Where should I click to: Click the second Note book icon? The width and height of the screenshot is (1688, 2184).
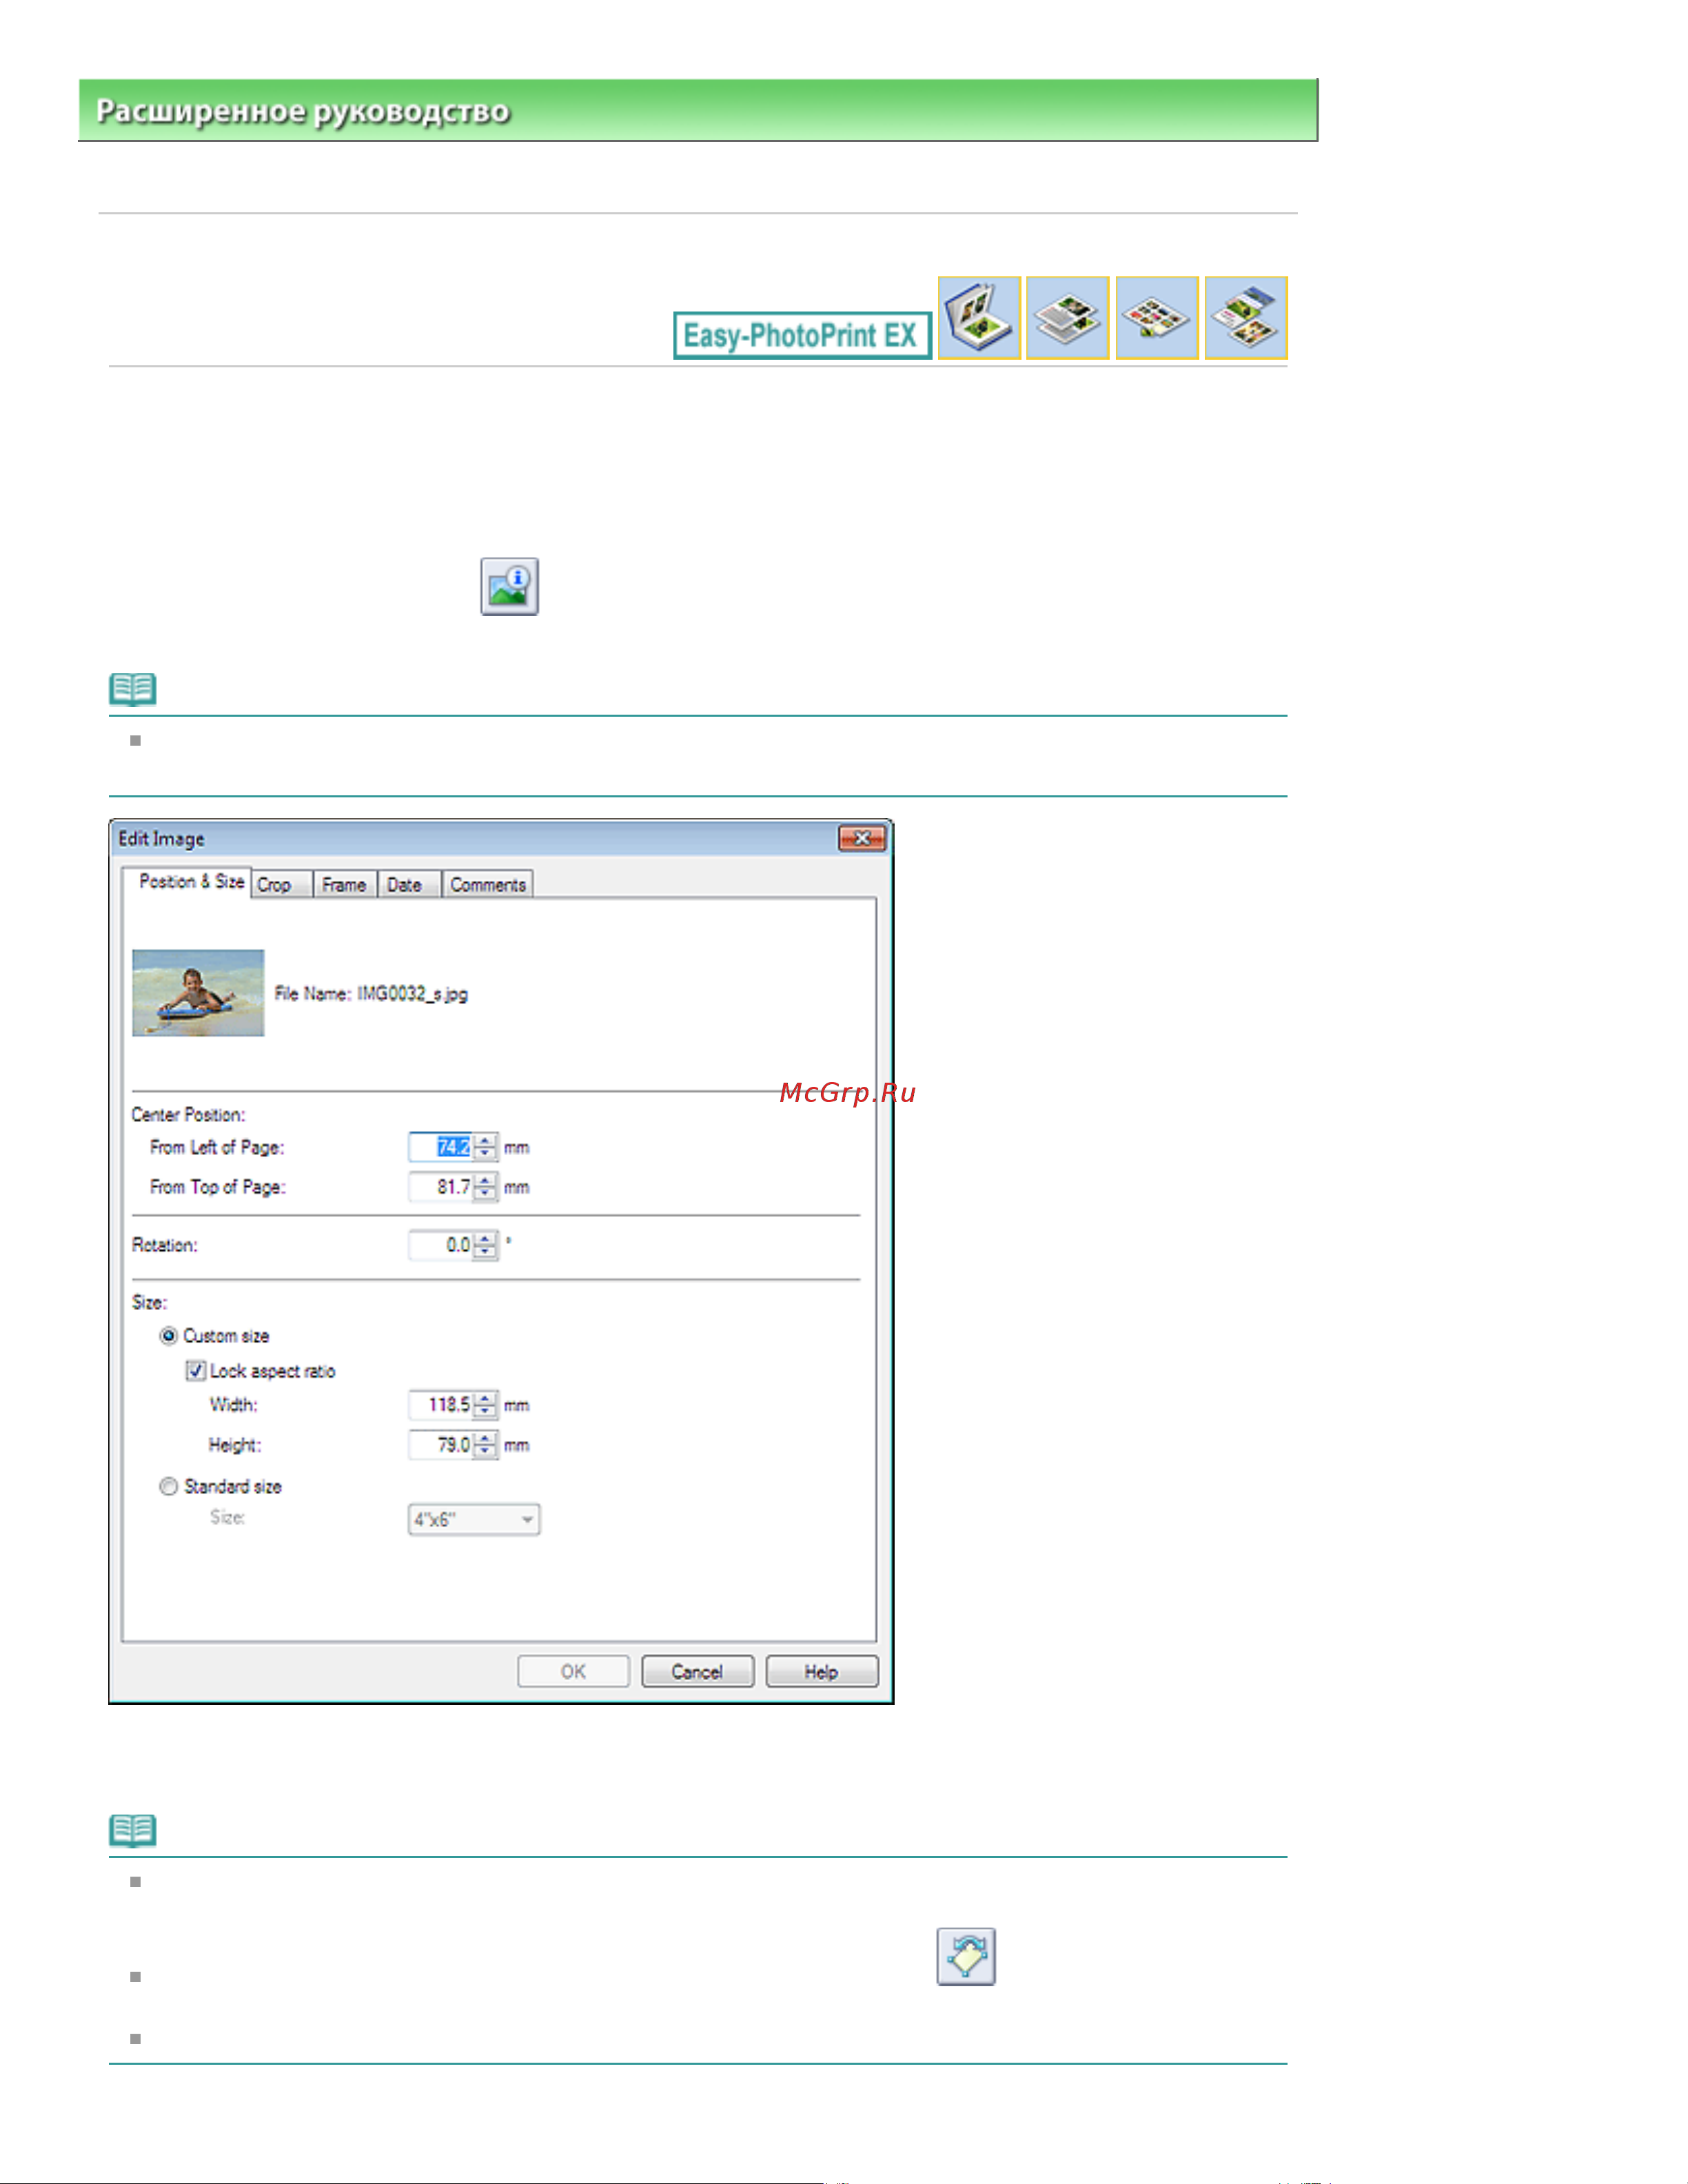(x=133, y=1831)
